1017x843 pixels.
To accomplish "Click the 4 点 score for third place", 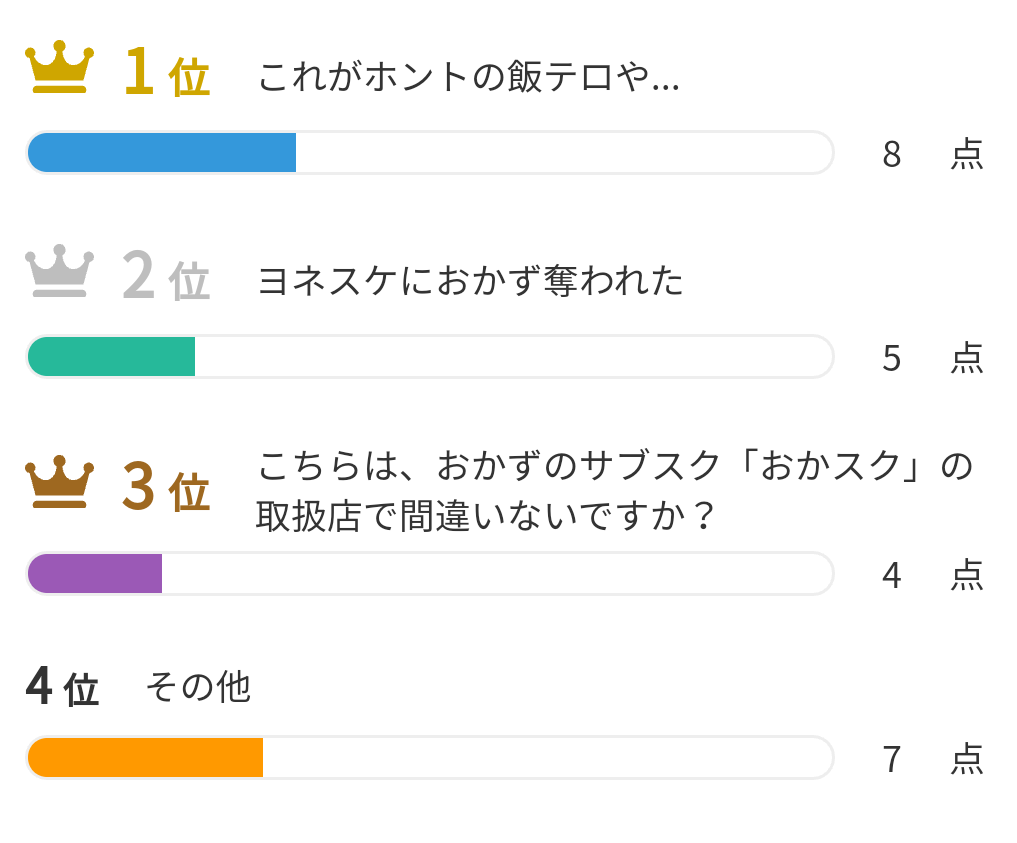I will pyautogui.click(x=933, y=575).
